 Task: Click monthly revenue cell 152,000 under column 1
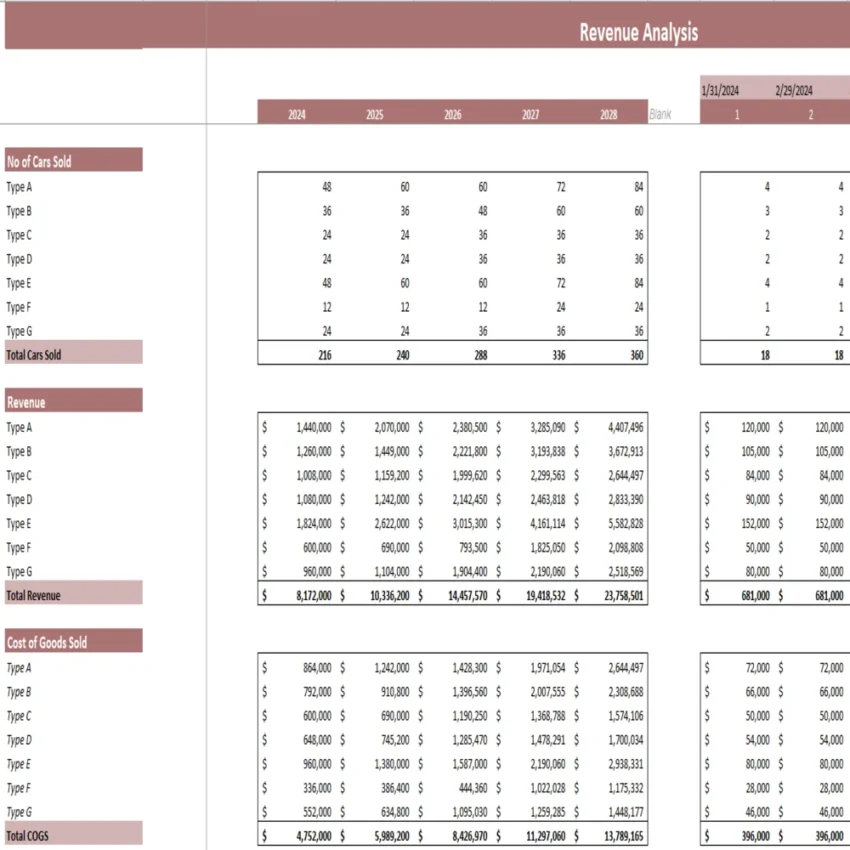click(756, 524)
